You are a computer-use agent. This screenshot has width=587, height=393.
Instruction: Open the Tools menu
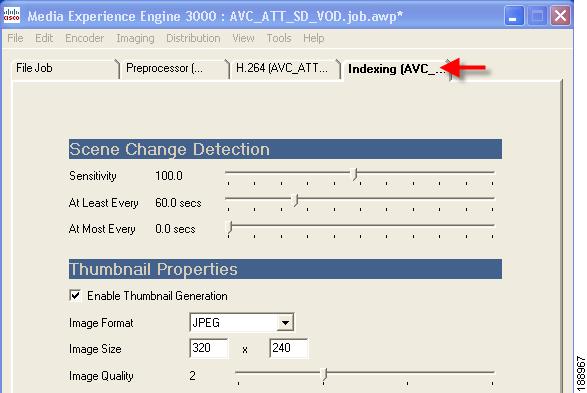[279, 38]
